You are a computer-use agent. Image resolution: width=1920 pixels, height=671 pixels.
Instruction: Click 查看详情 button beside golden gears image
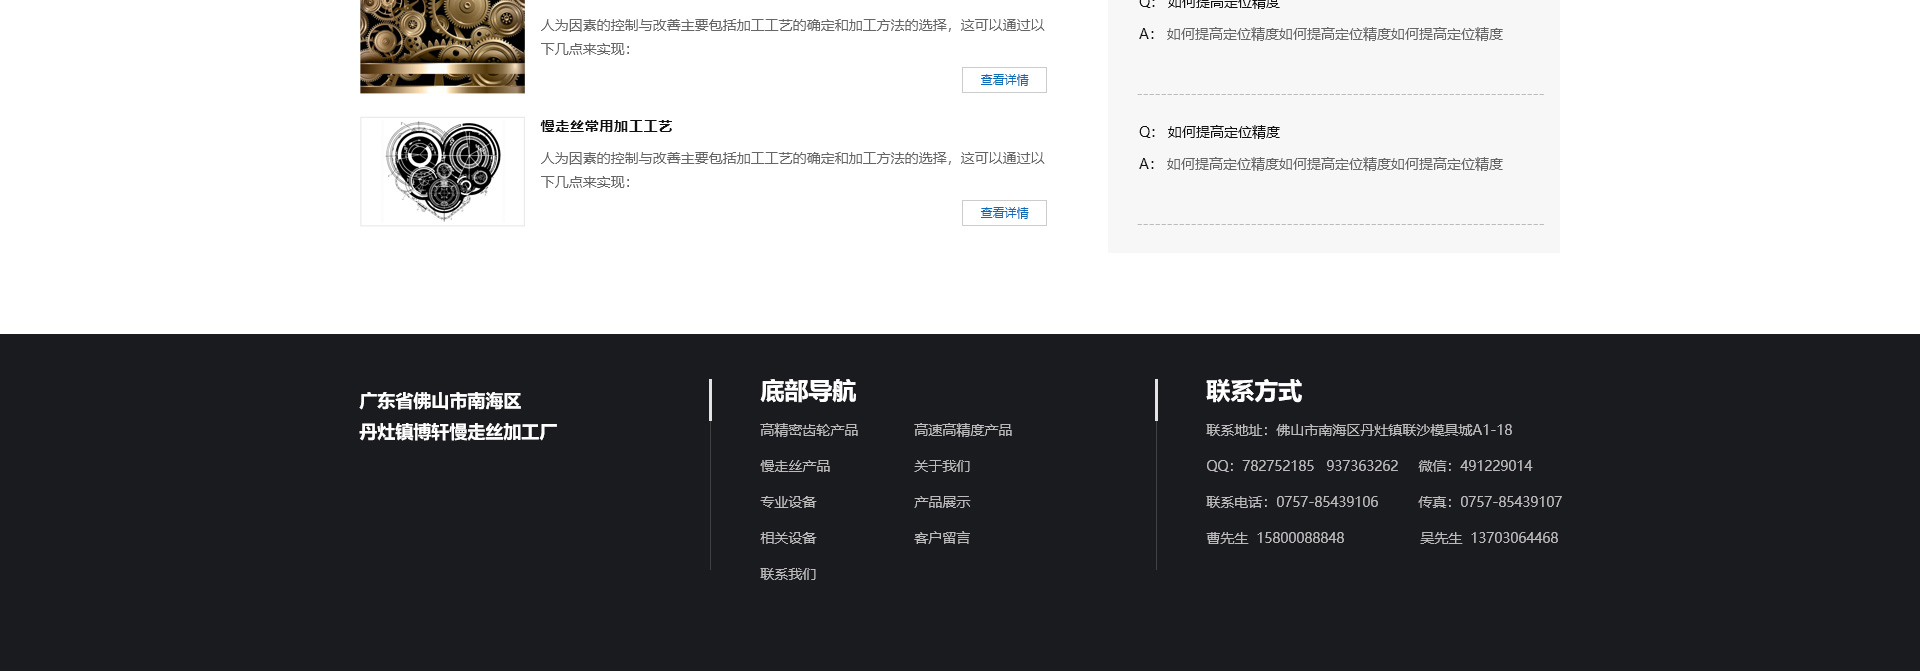(1004, 80)
